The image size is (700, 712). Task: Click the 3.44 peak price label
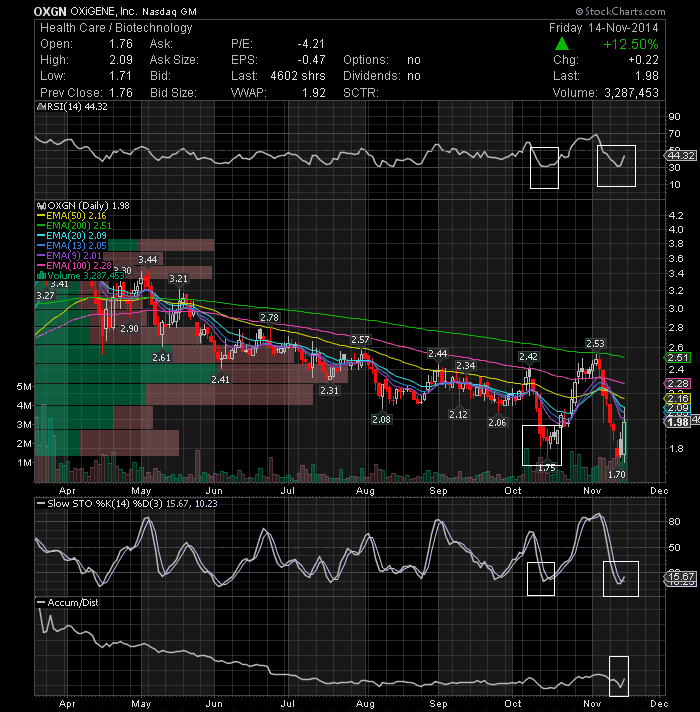(x=148, y=259)
